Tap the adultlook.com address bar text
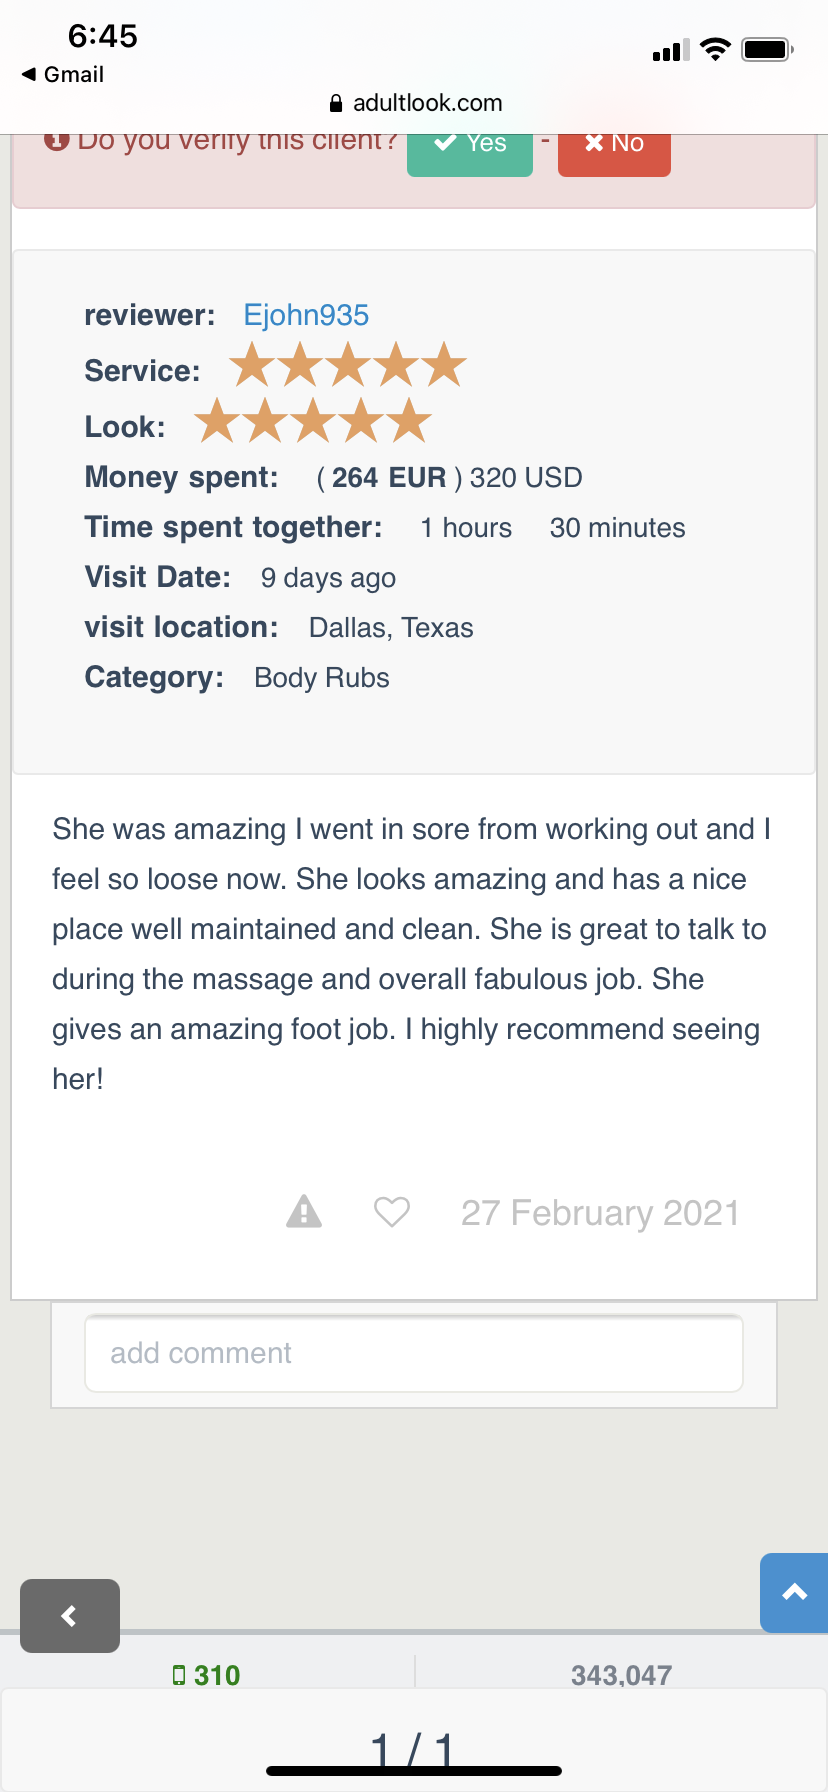Image resolution: width=828 pixels, height=1792 pixels. pyautogui.click(x=427, y=103)
